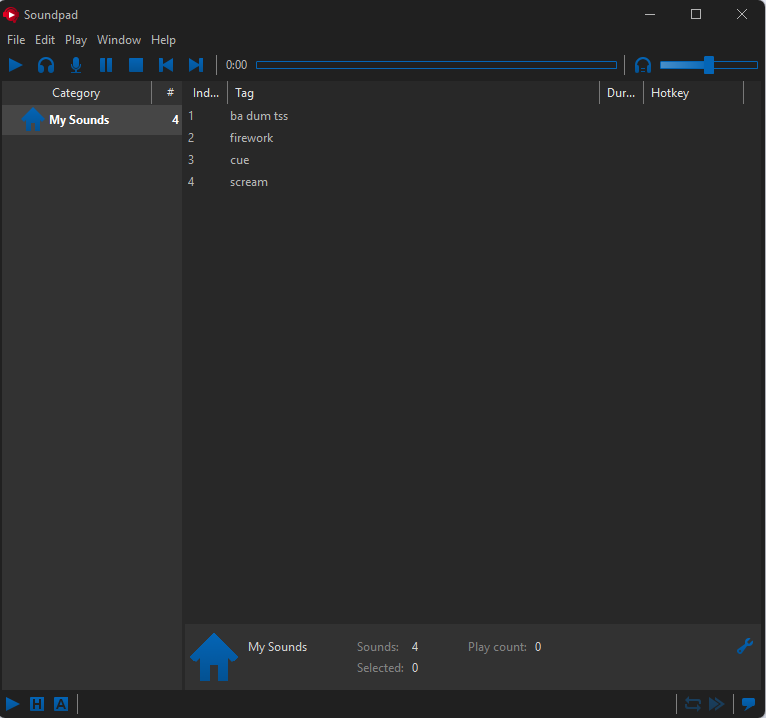
Task: Open the File menu
Action: [x=16, y=40]
